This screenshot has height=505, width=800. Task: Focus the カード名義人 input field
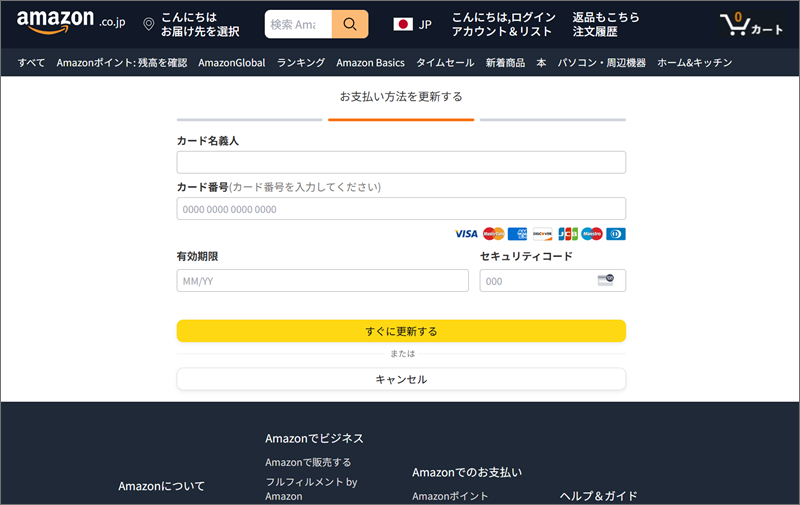point(401,162)
